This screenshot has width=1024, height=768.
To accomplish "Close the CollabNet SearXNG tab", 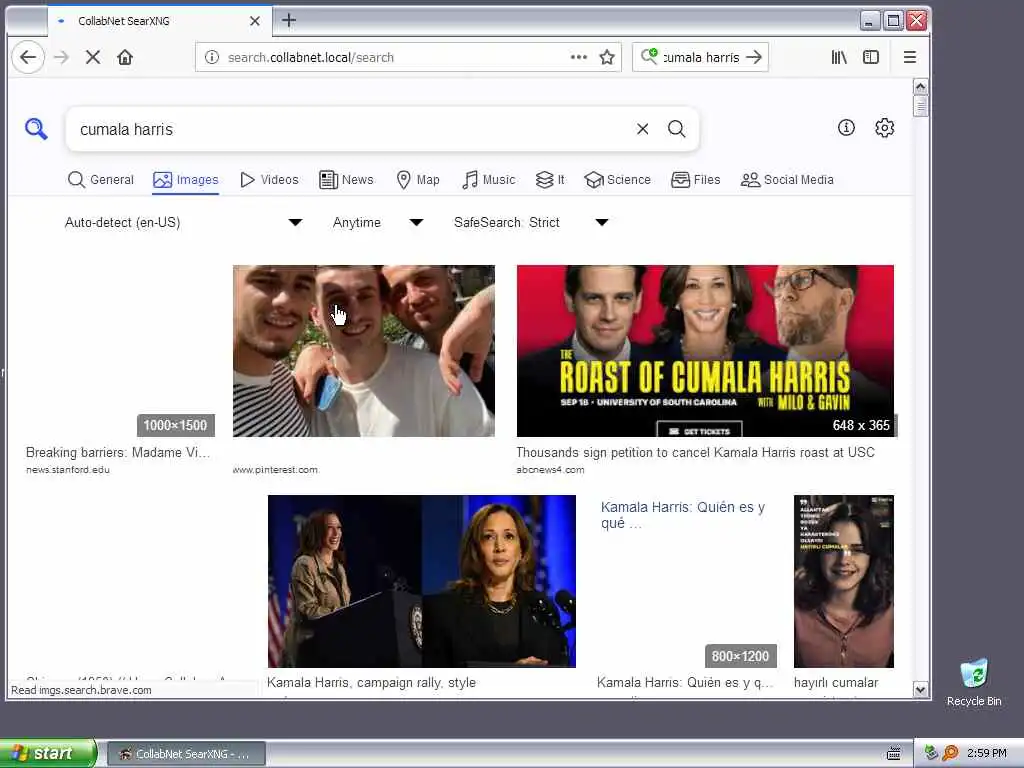I will (255, 21).
